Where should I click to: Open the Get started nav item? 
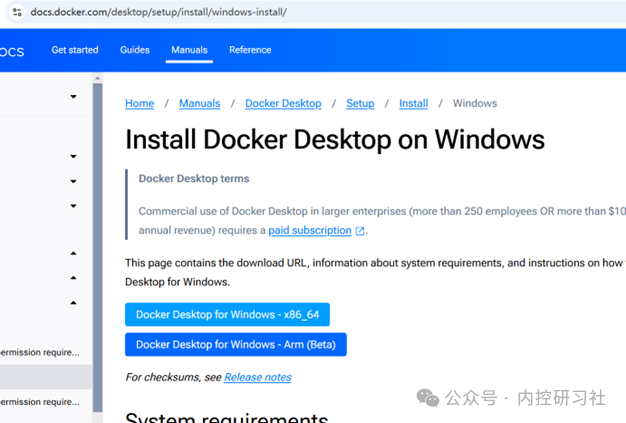[75, 50]
